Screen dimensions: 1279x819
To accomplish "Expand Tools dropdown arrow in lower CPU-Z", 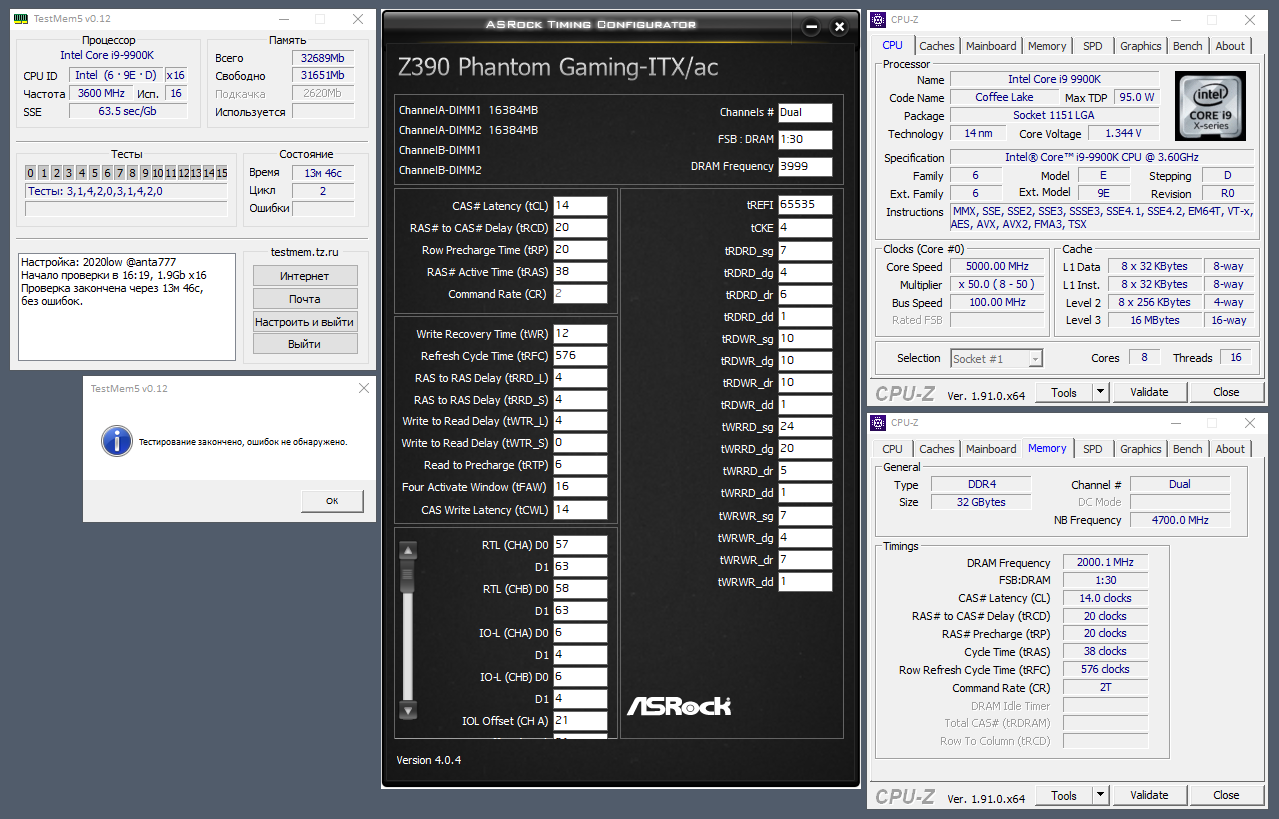I will pyautogui.click(x=1100, y=795).
